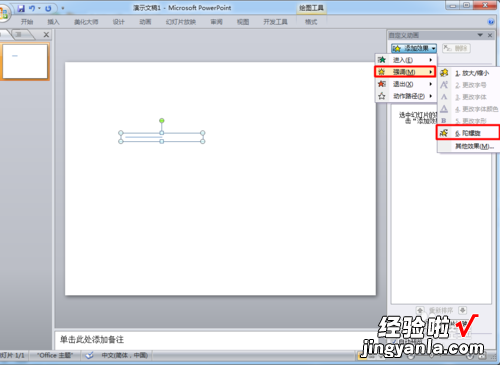Customize the quick access toolbar dropdown
Viewport: 500px width, 365px height.
pos(63,8)
